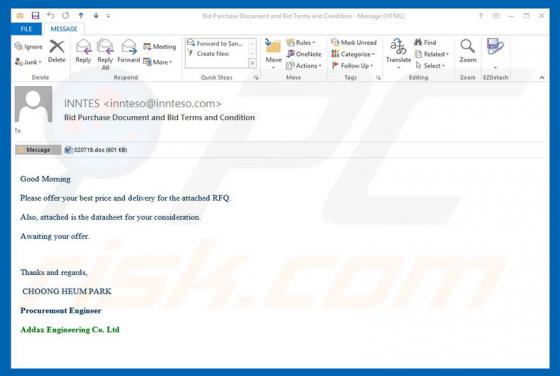Open Follow Up flag menu
The image size is (560, 376).
(x=352, y=66)
